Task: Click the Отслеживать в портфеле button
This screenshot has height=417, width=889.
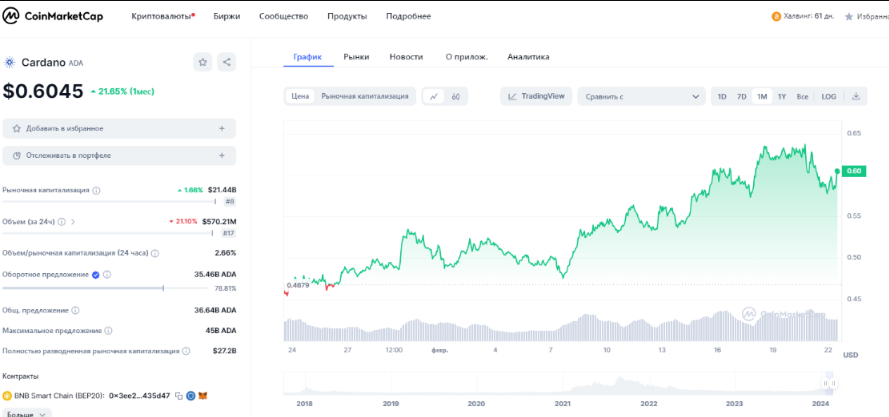Action: [119, 155]
